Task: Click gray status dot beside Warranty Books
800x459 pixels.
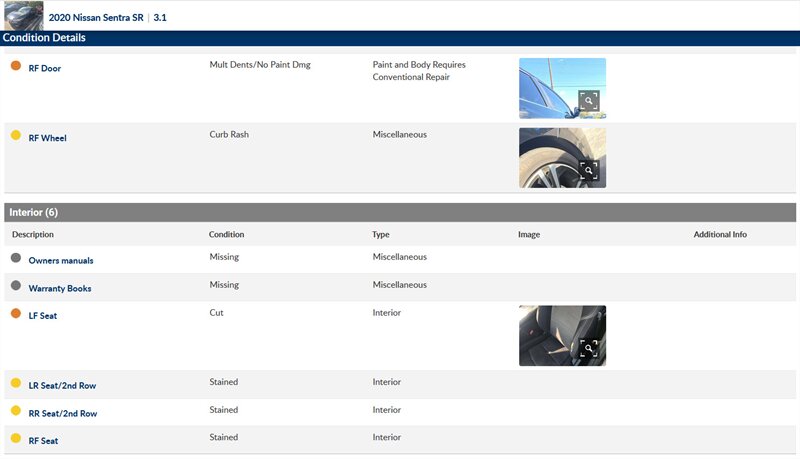Action: coord(16,286)
